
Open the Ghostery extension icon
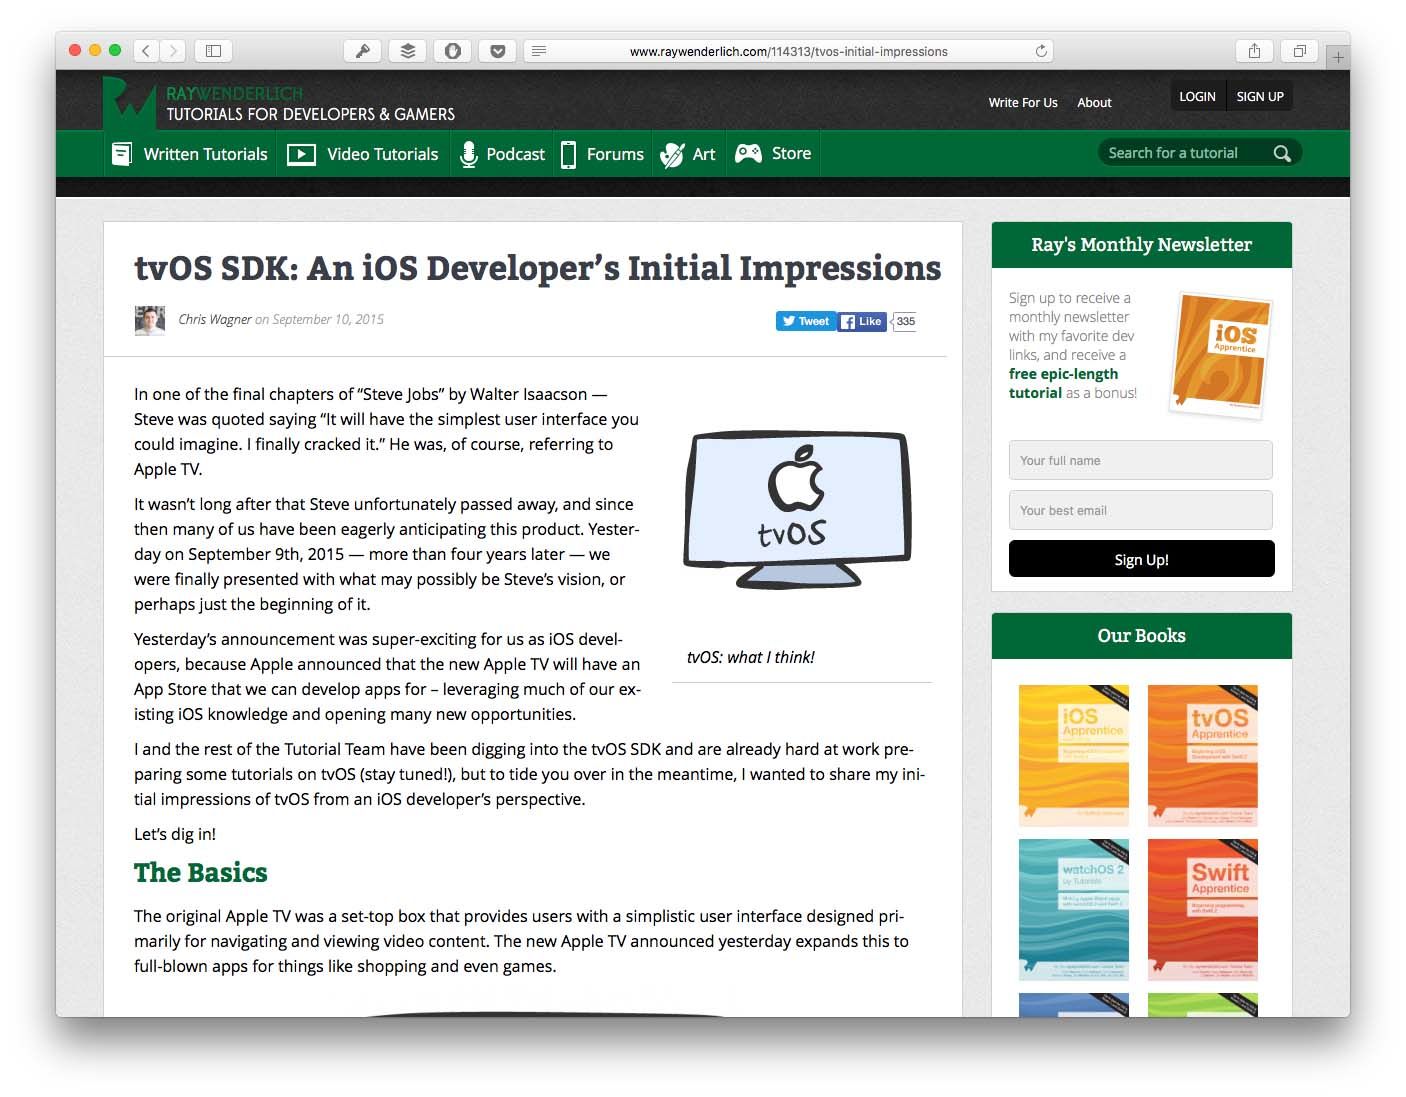click(453, 50)
